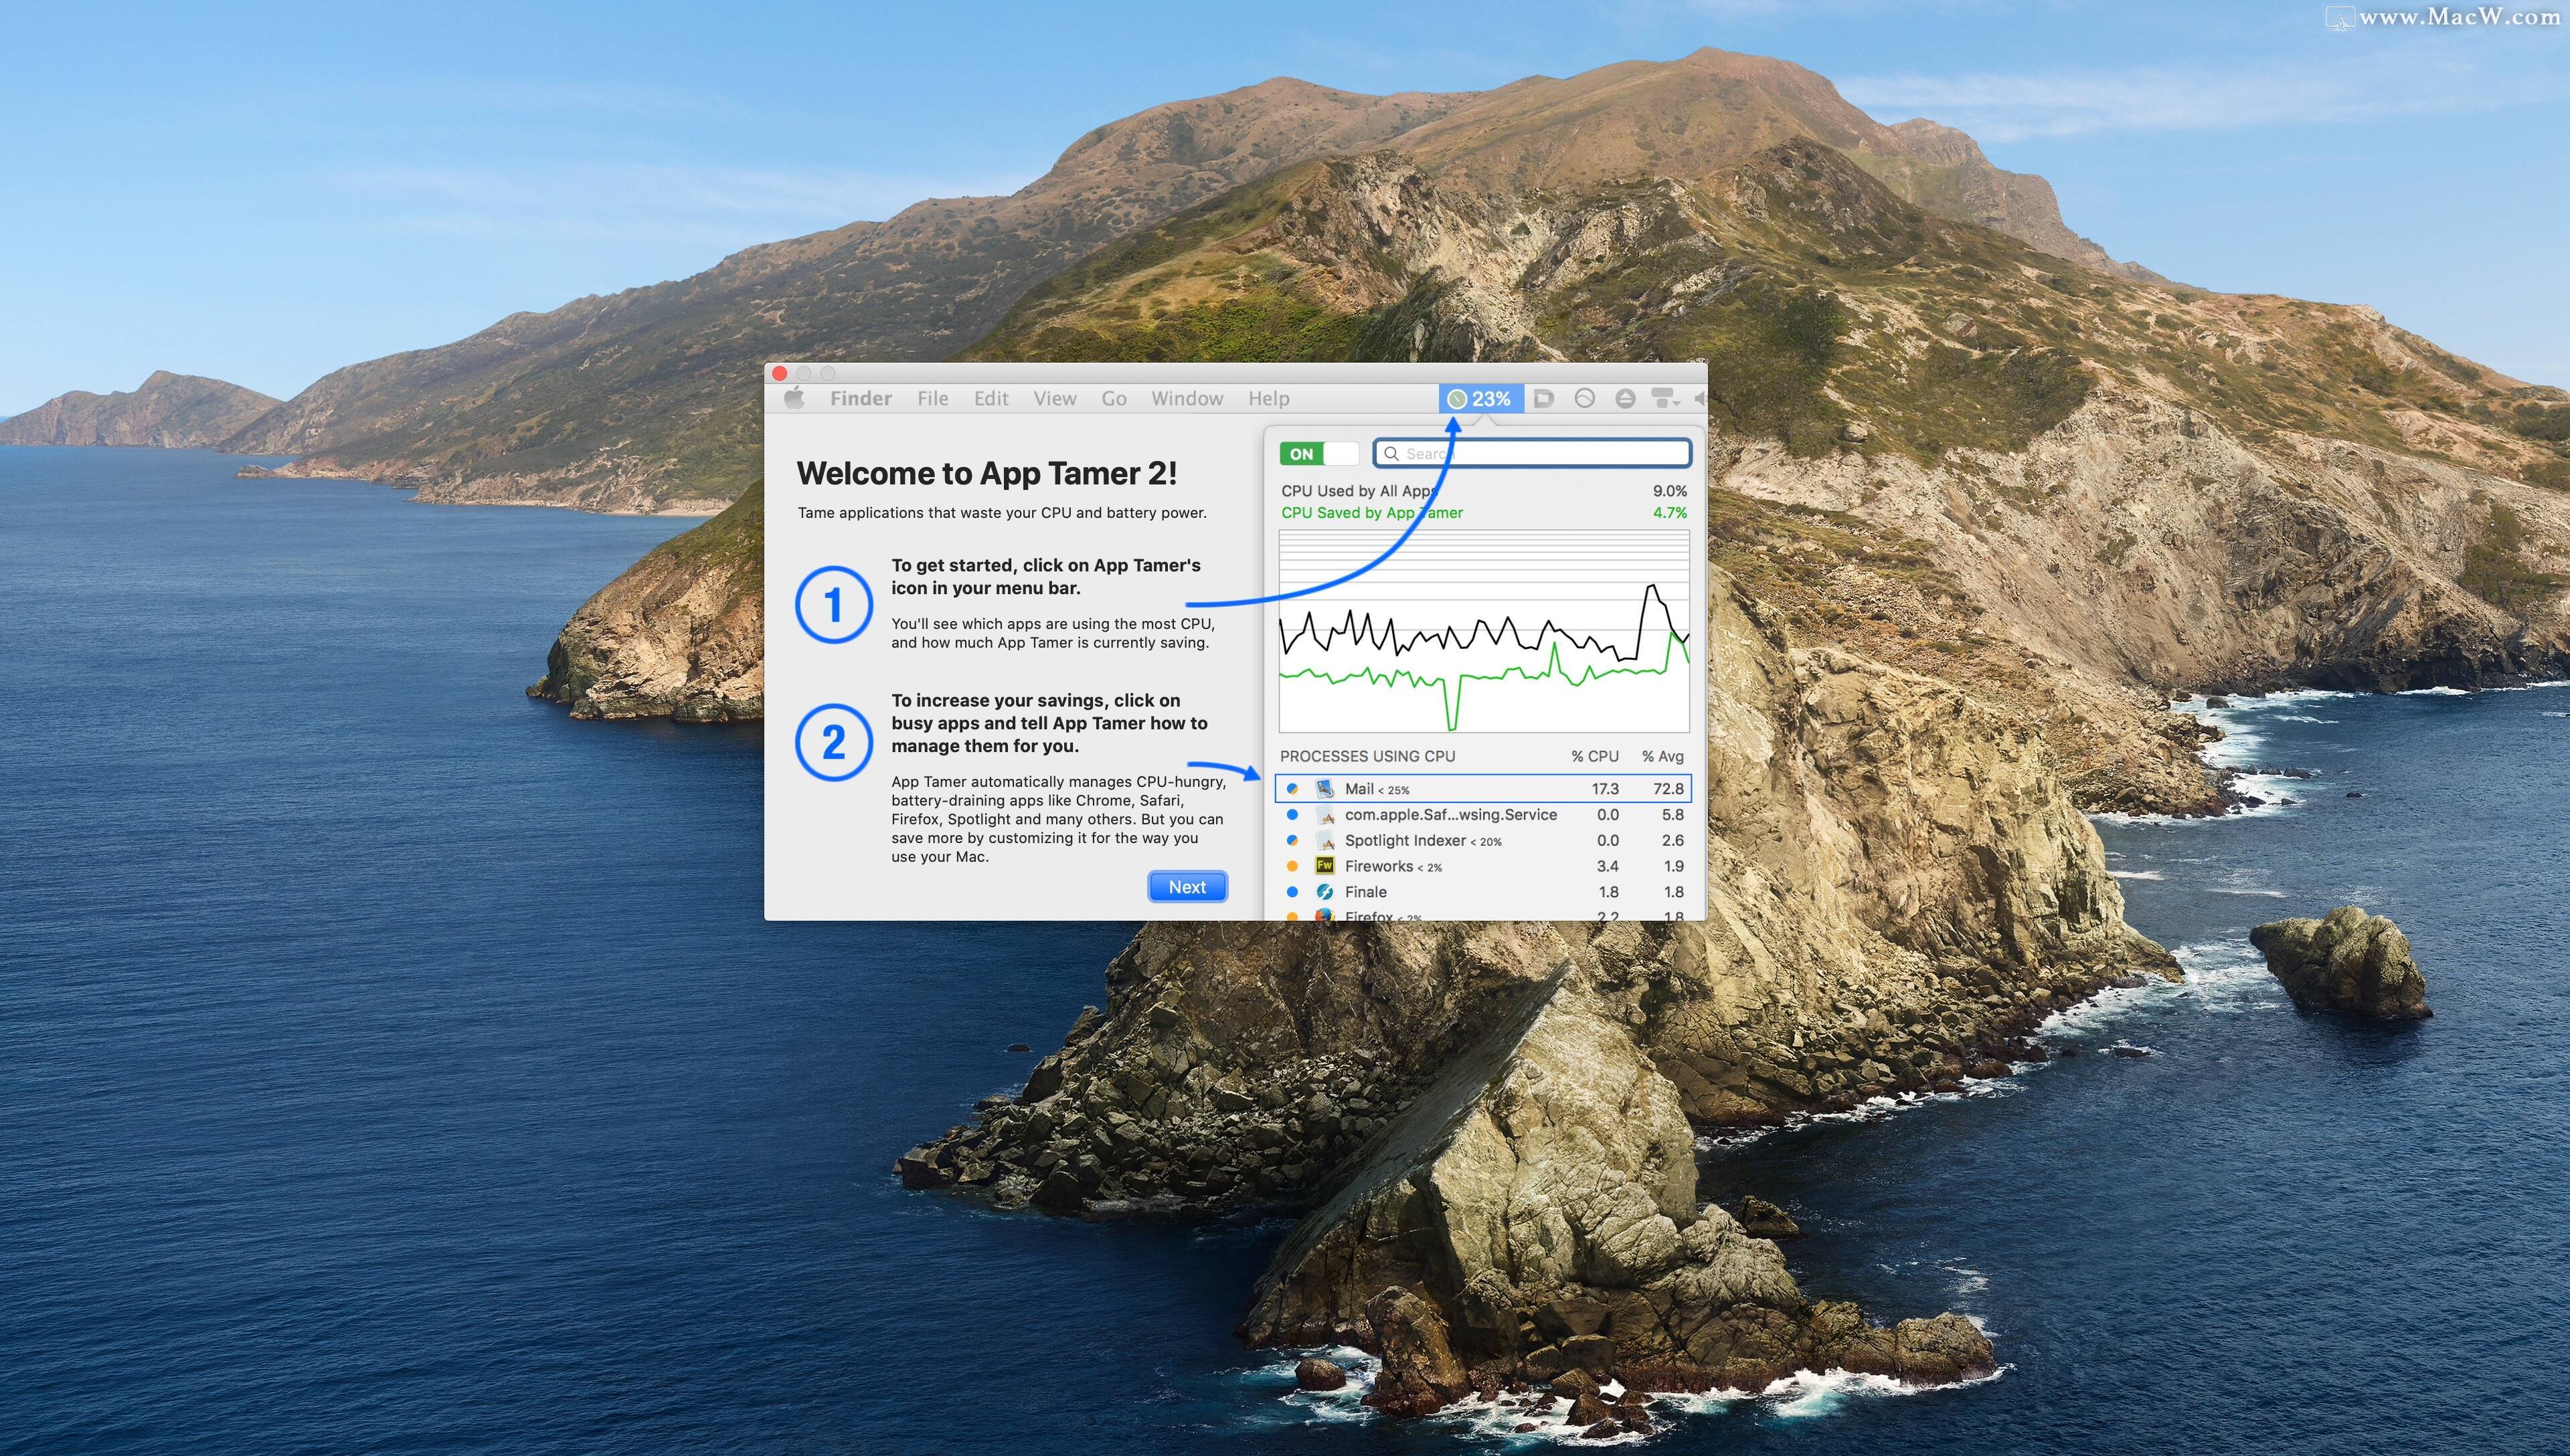Click the '% Avg' column header
2570x1456 pixels.
click(x=1662, y=756)
